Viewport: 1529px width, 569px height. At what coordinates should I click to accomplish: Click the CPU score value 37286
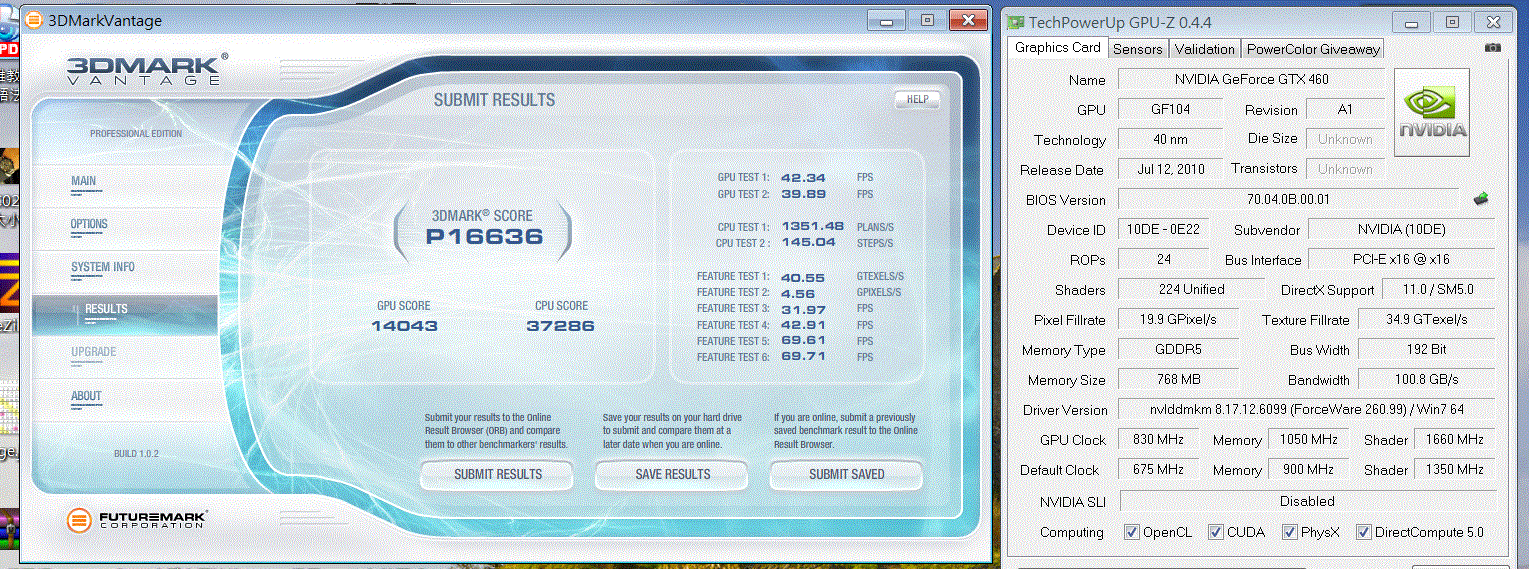click(560, 326)
